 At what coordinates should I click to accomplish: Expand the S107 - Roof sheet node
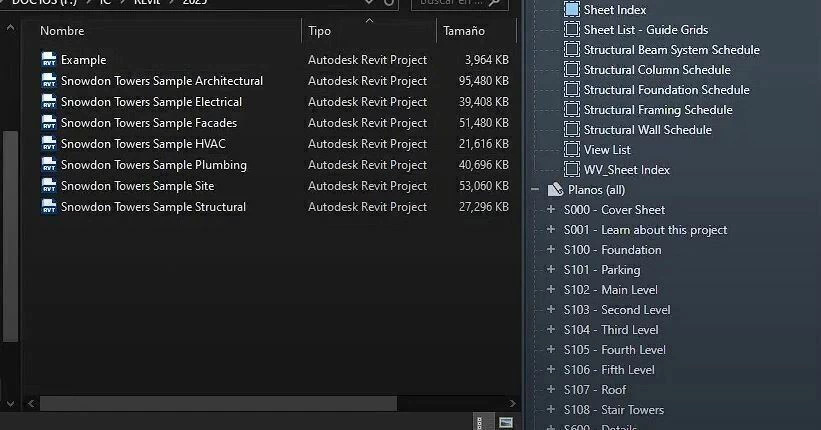pos(551,389)
